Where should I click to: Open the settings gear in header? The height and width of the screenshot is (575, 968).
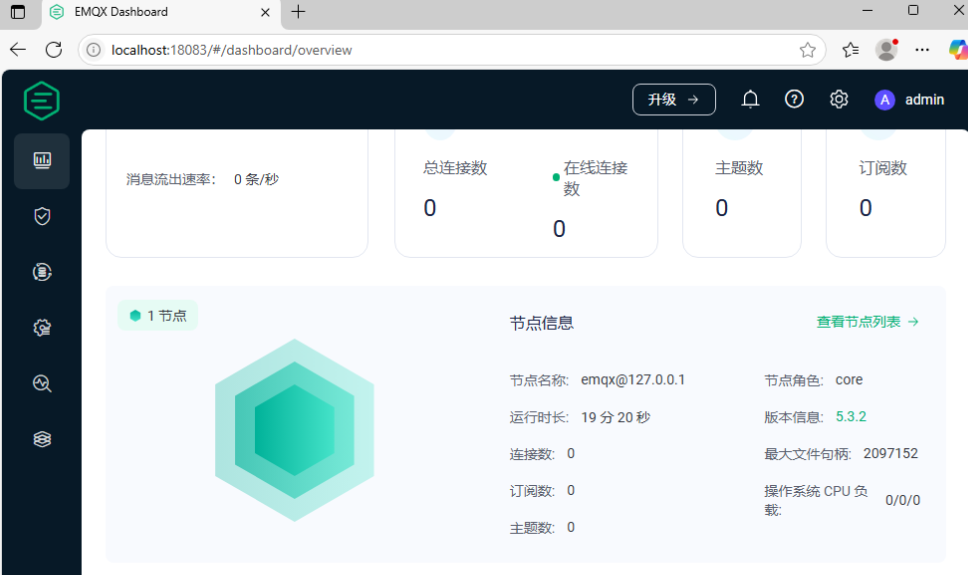838,99
